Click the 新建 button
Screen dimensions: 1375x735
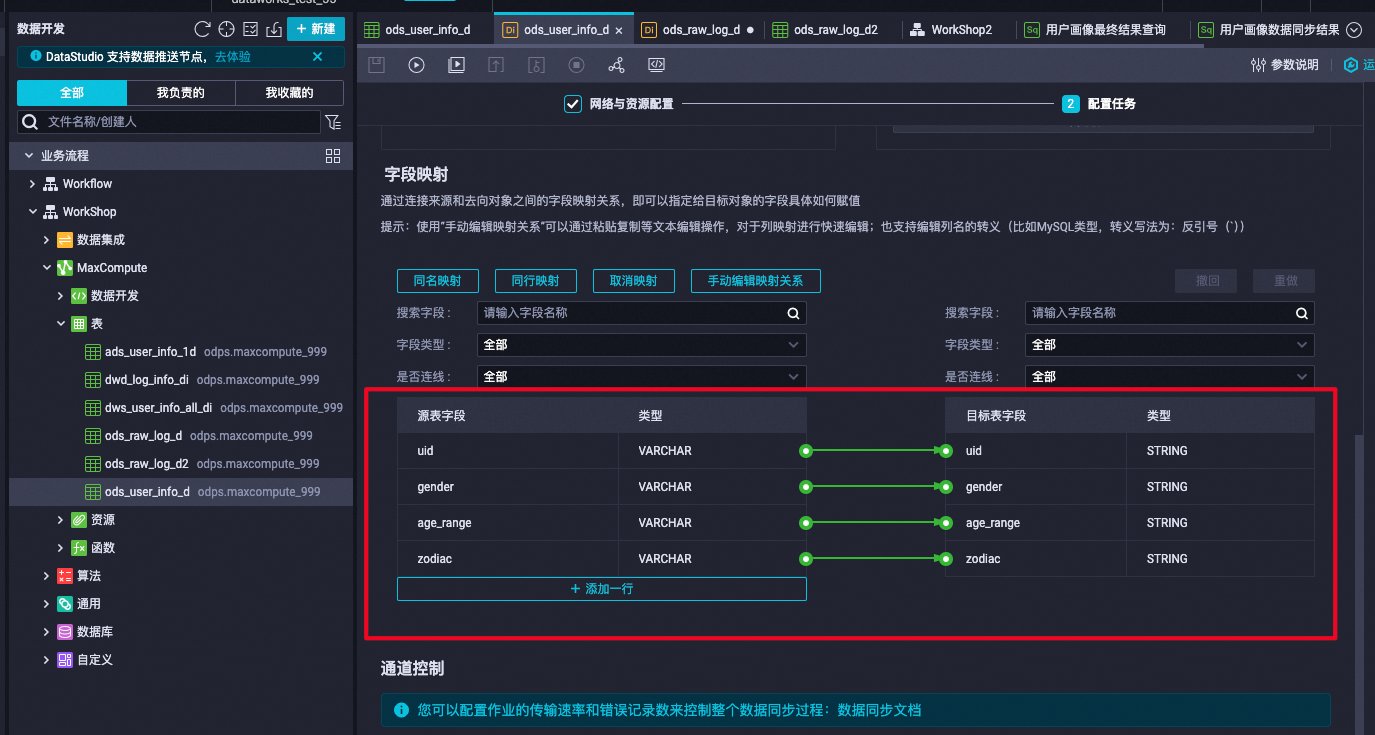[316, 29]
